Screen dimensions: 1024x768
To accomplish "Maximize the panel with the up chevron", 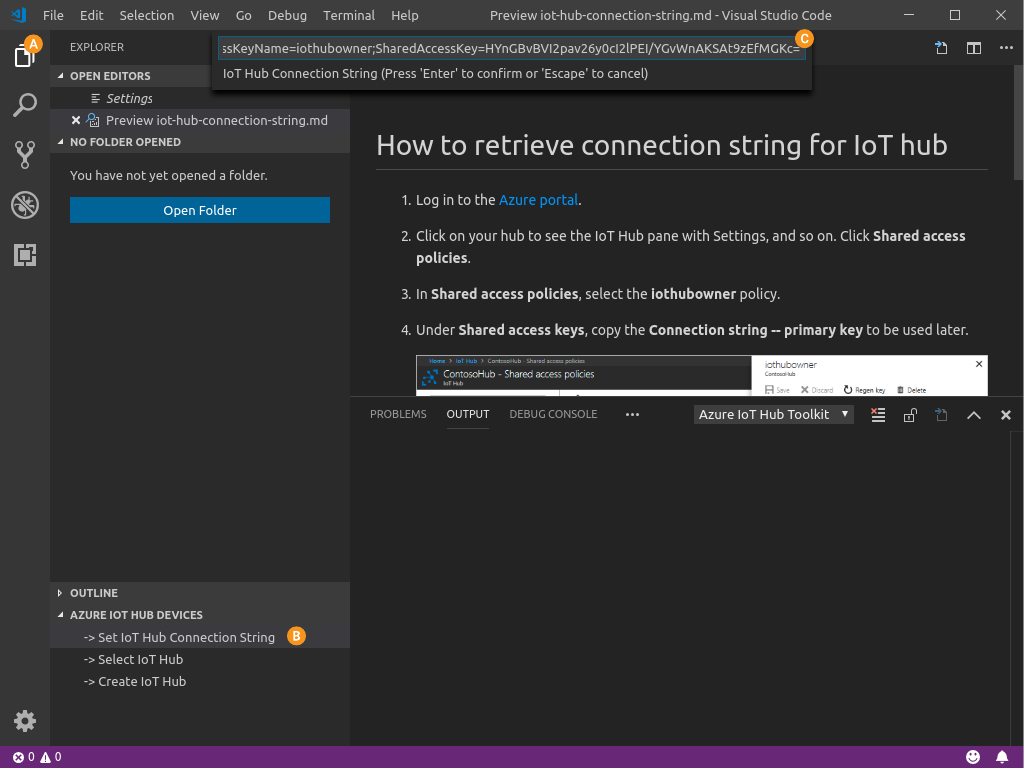I will [973, 415].
